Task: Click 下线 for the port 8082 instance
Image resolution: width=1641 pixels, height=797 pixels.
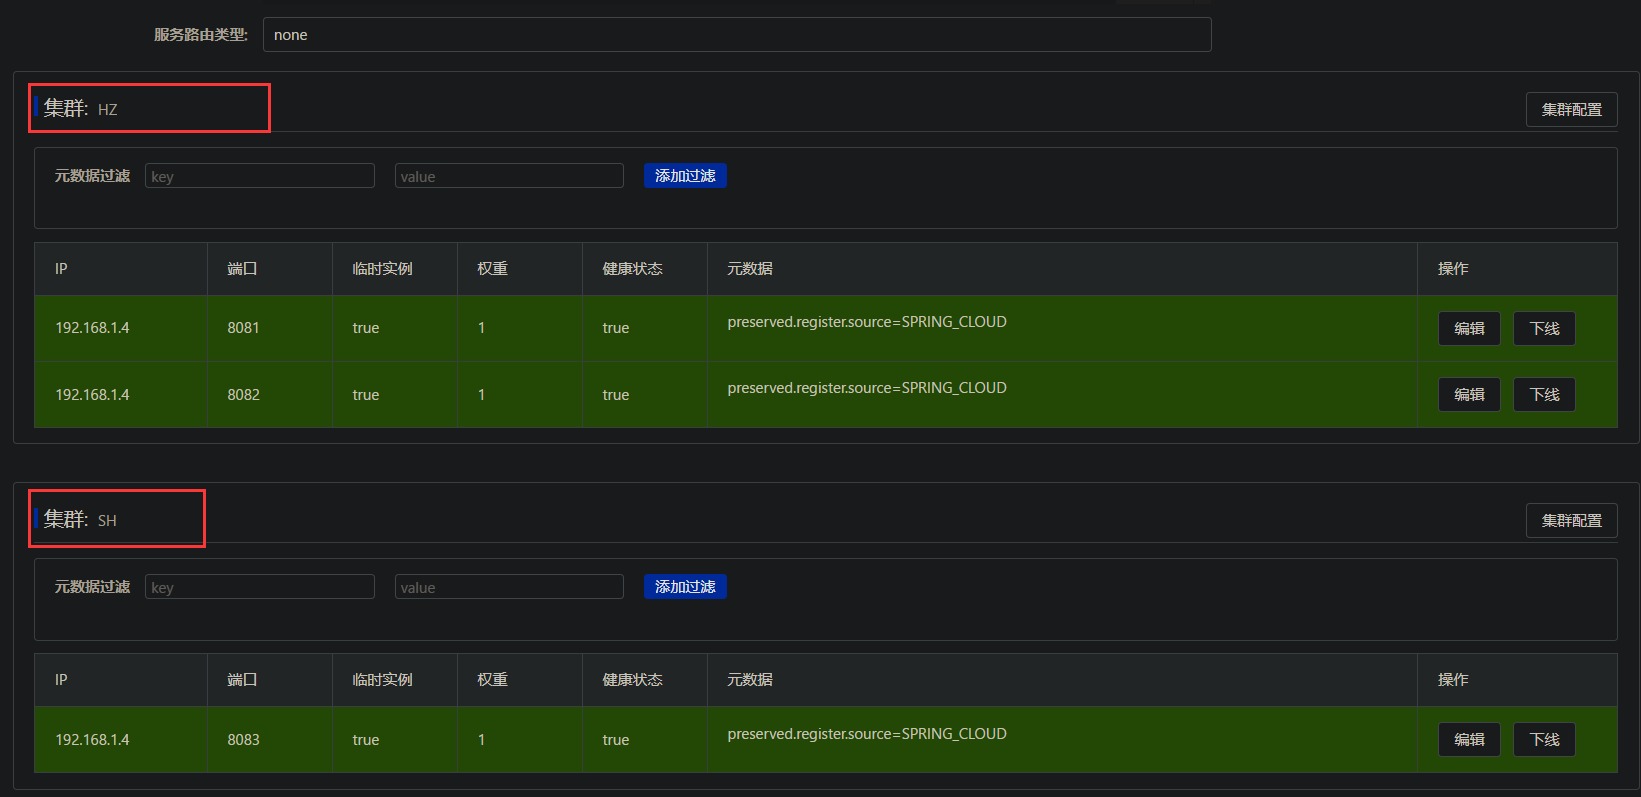Action: pyautogui.click(x=1544, y=395)
